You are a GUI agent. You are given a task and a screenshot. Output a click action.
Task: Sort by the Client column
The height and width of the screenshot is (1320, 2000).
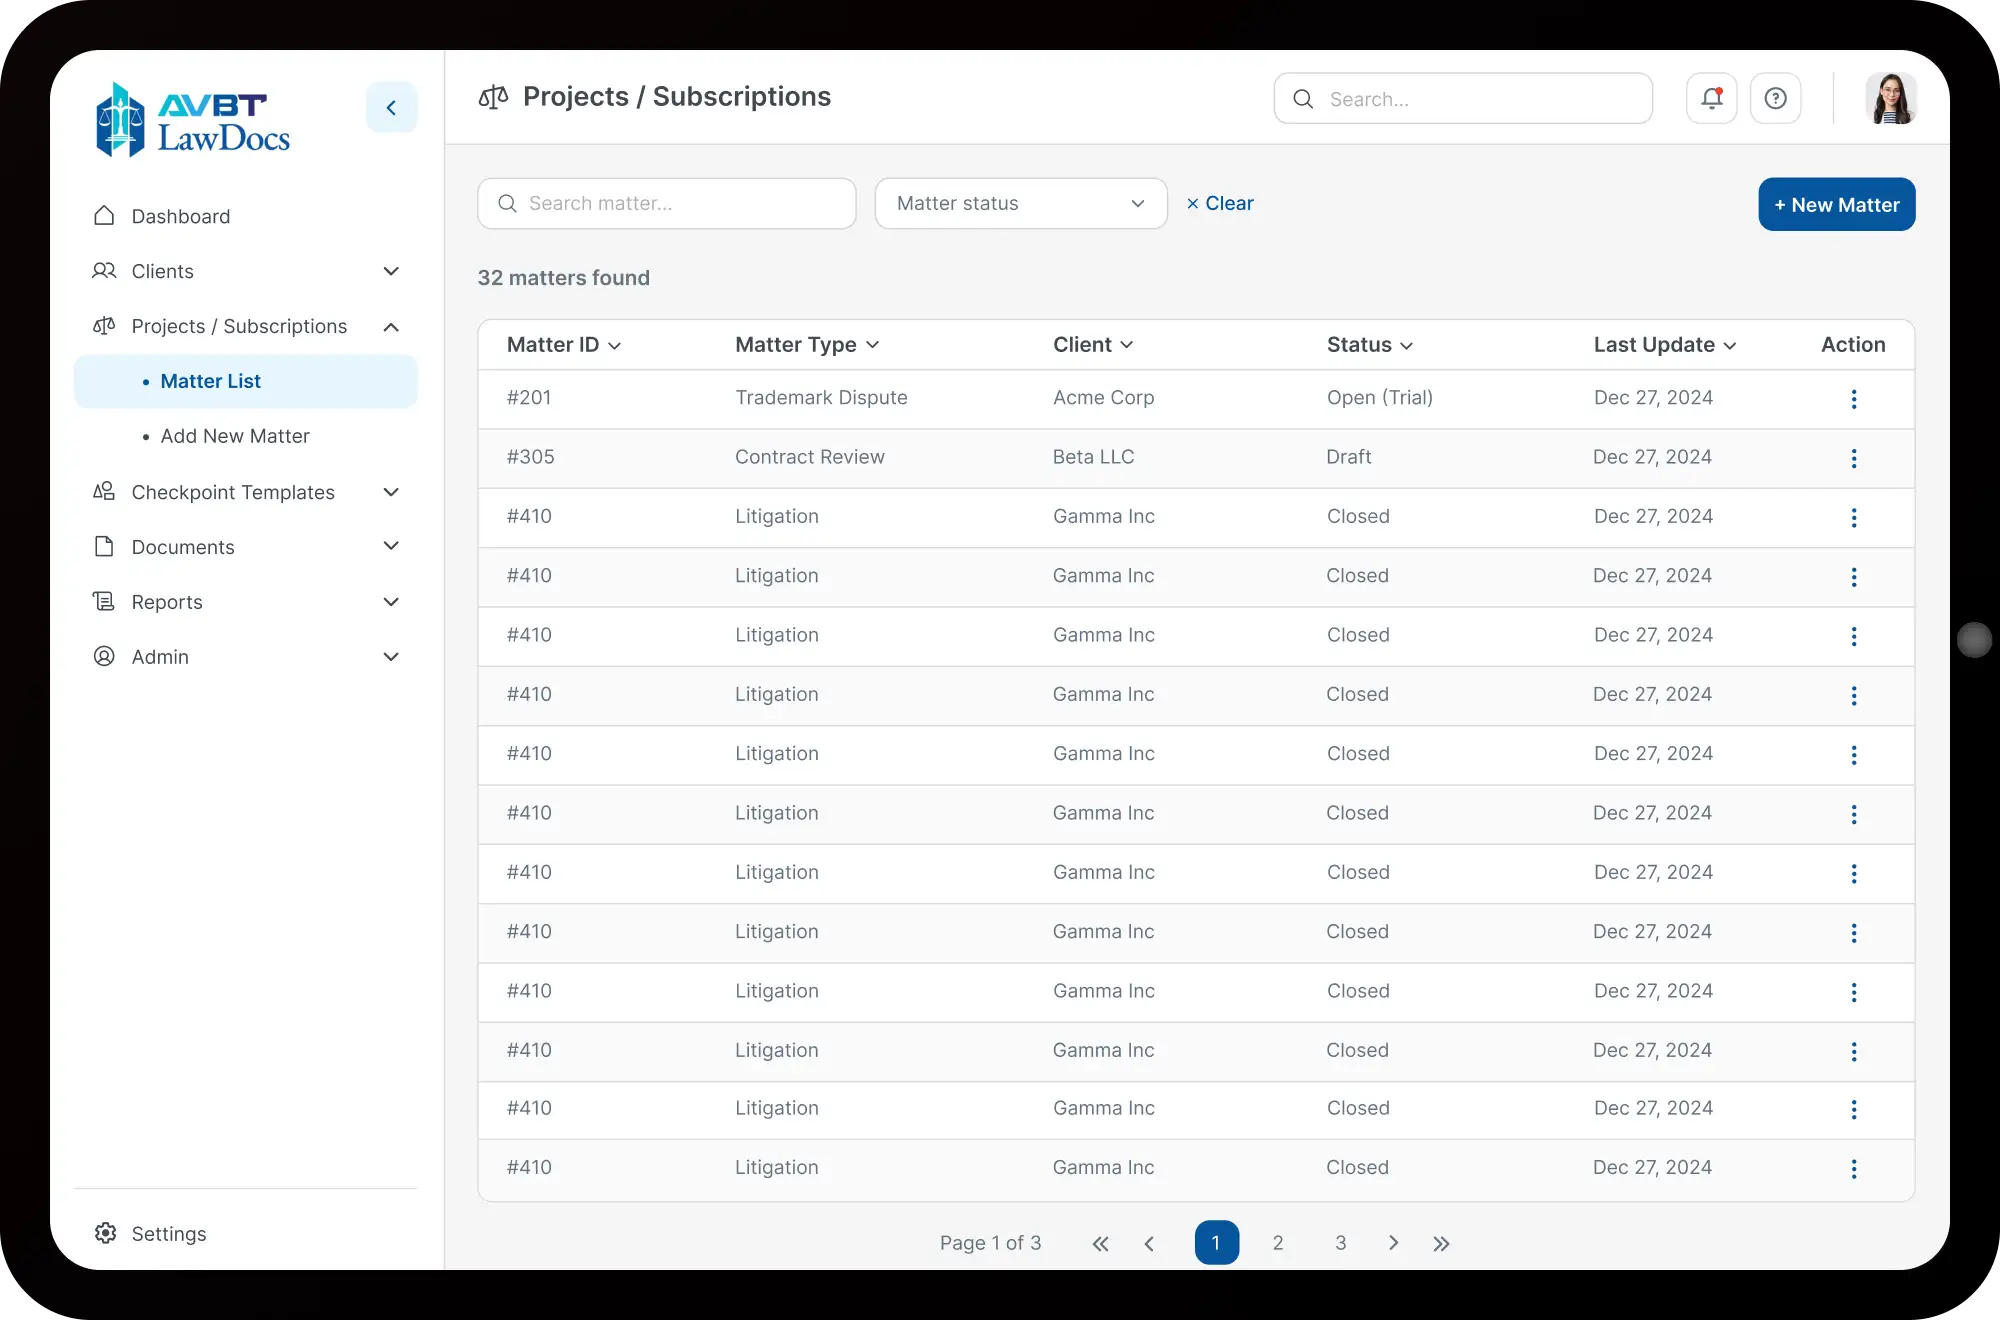1093,345
